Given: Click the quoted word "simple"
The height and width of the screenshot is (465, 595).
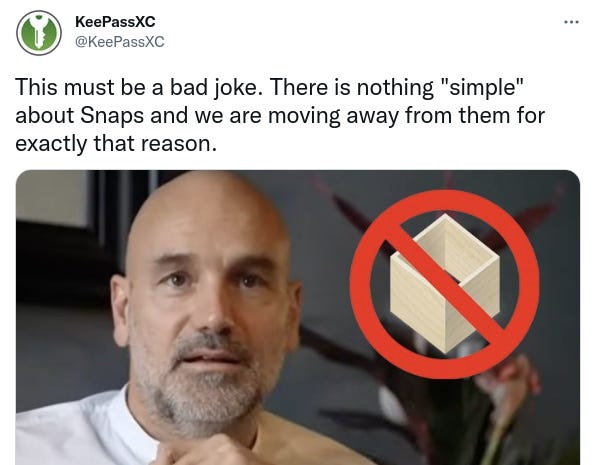Looking at the screenshot, I should (483, 87).
